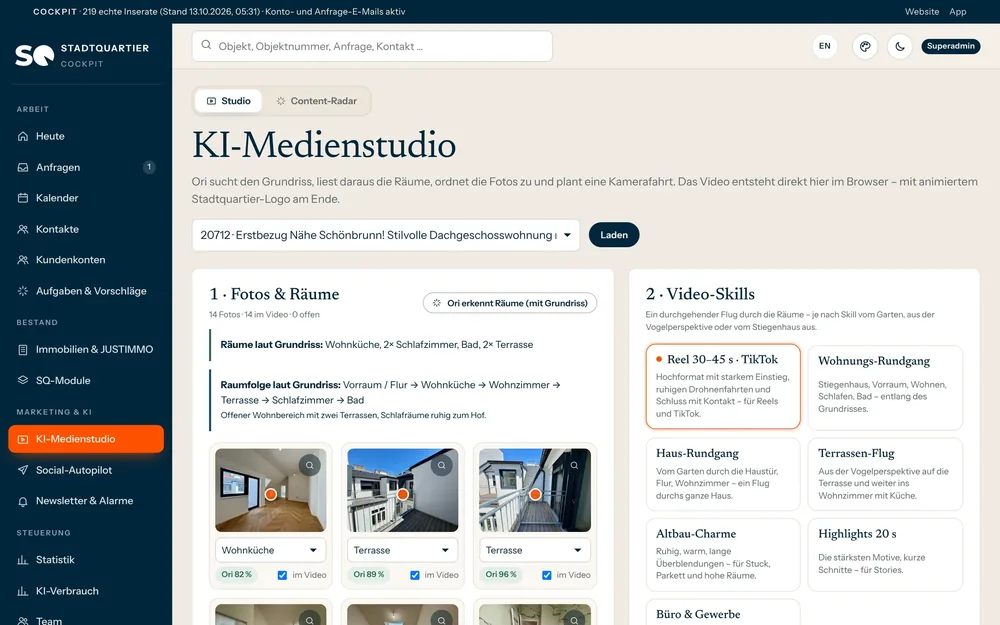The width and height of the screenshot is (1000, 625).
Task: Open the App link in top bar
Action: pyautogui.click(x=957, y=11)
